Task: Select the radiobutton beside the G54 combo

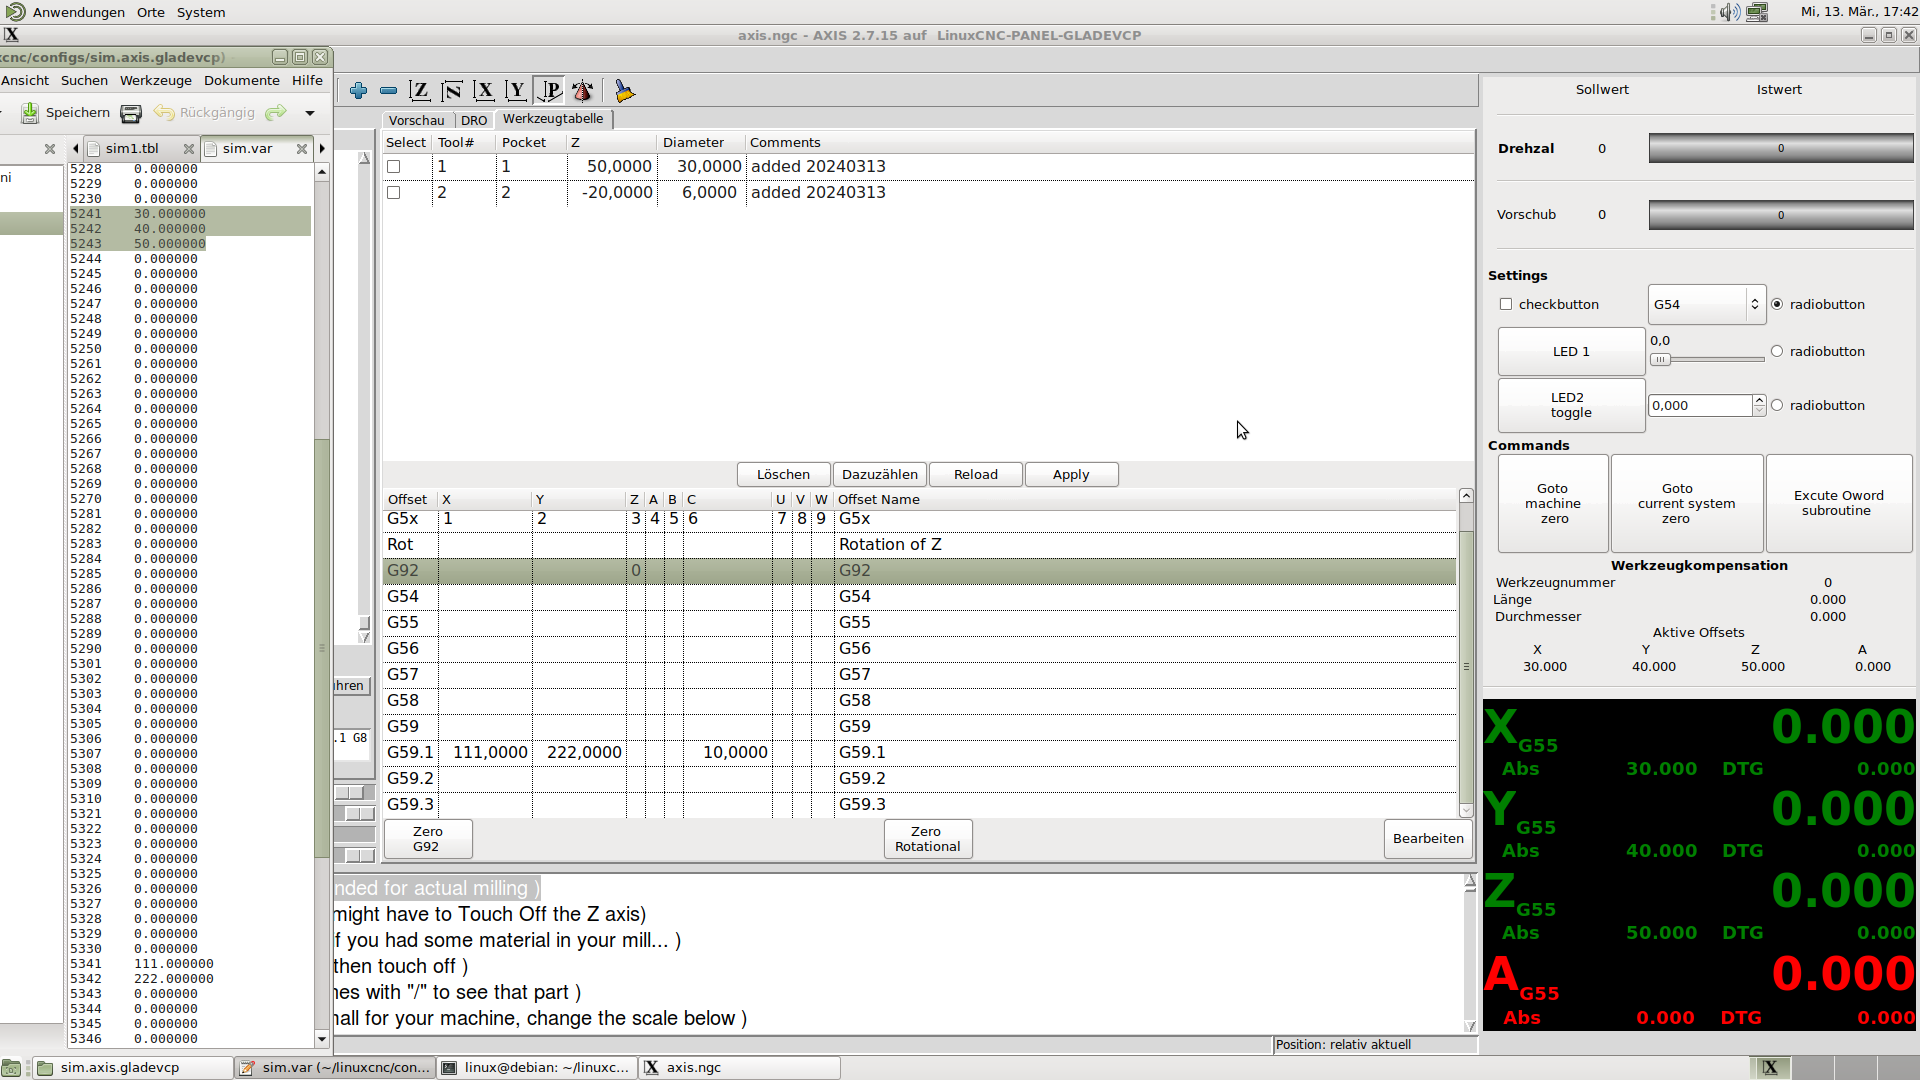Action: point(1777,304)
